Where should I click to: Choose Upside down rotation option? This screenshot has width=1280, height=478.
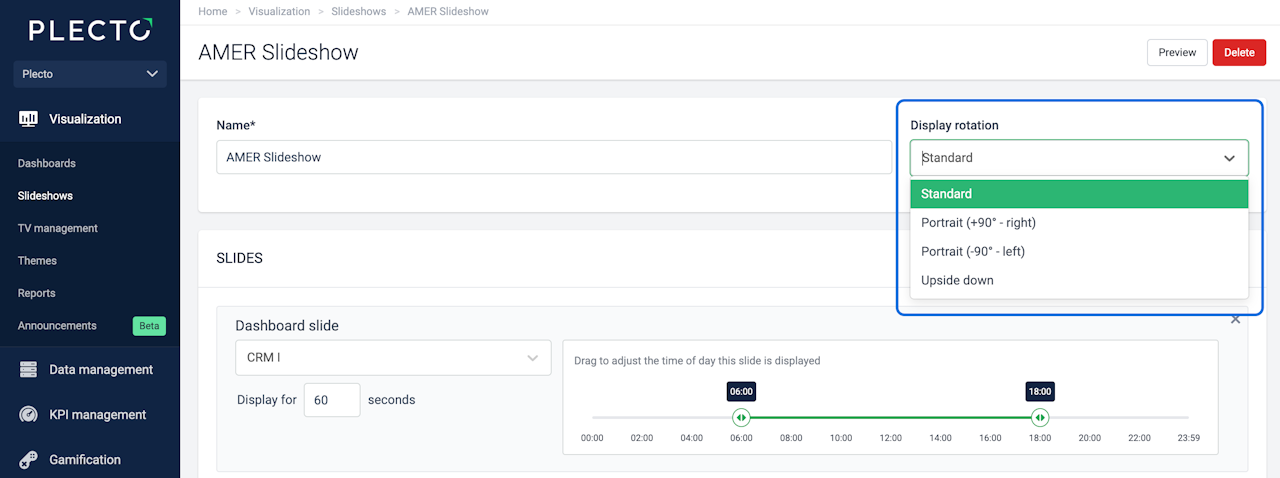point(957,281)
